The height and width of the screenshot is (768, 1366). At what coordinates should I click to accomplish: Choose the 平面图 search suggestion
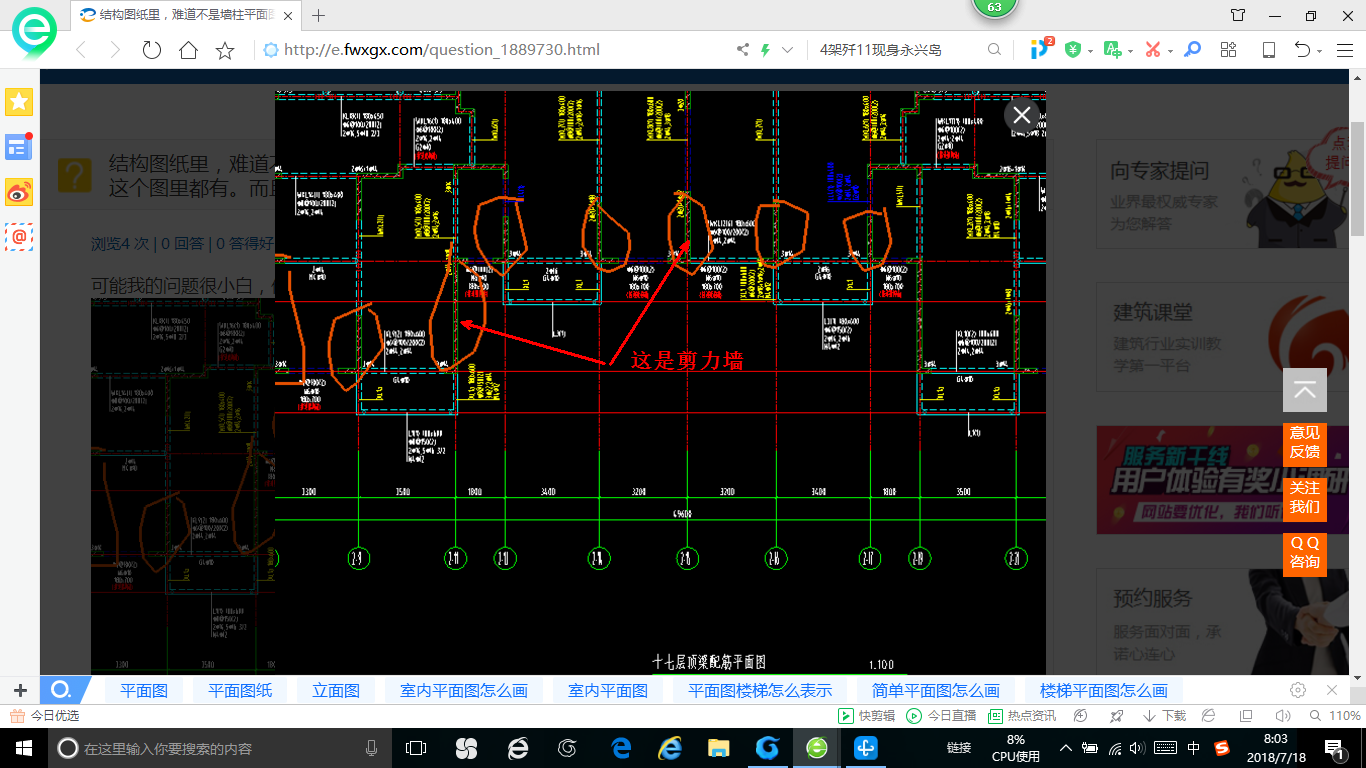click(144, 690)
